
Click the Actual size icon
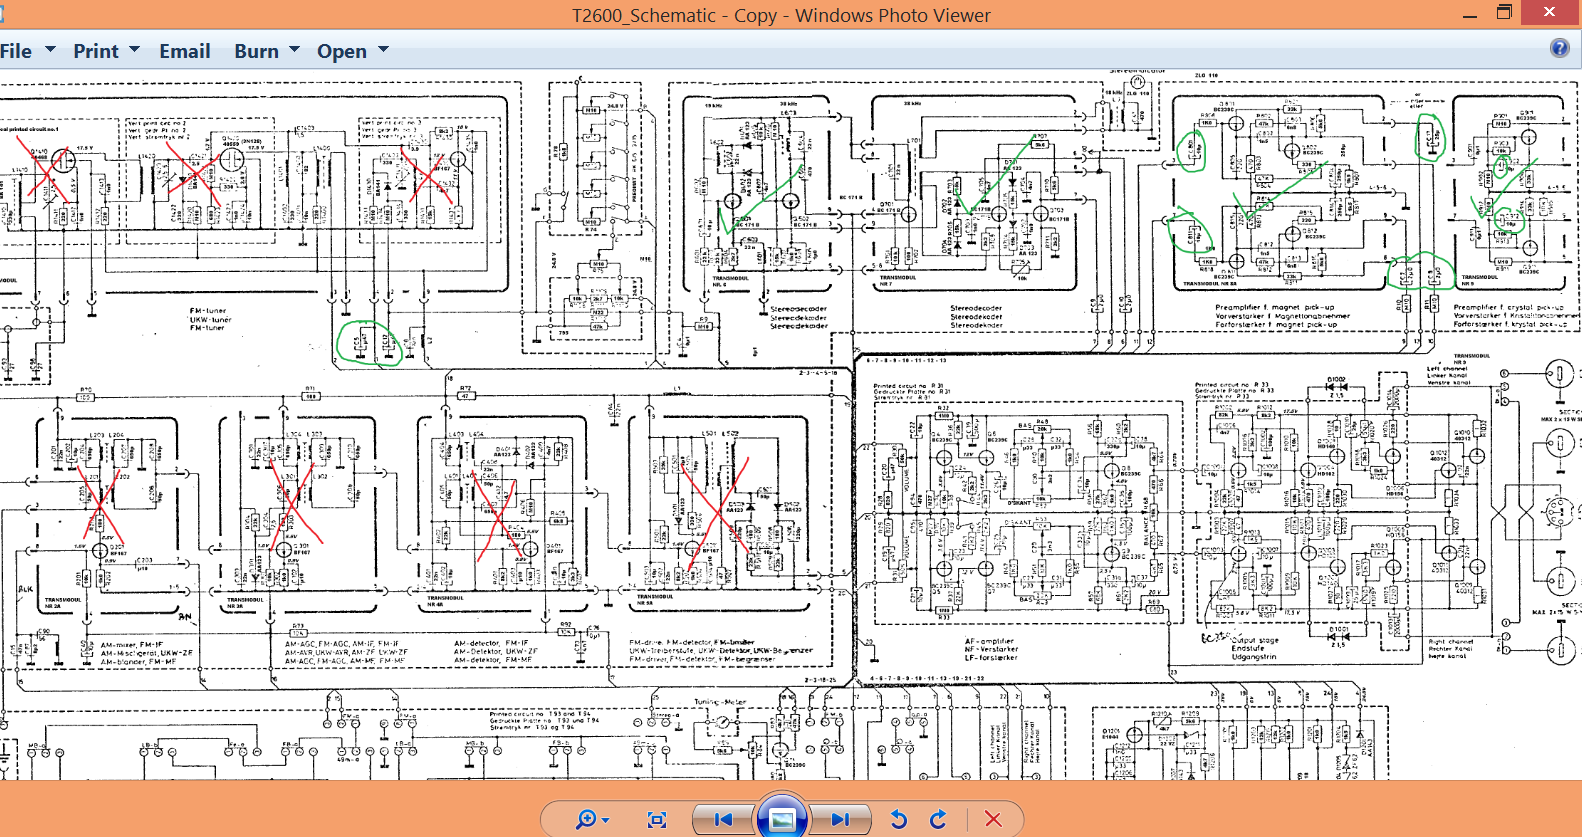(657, 820)
